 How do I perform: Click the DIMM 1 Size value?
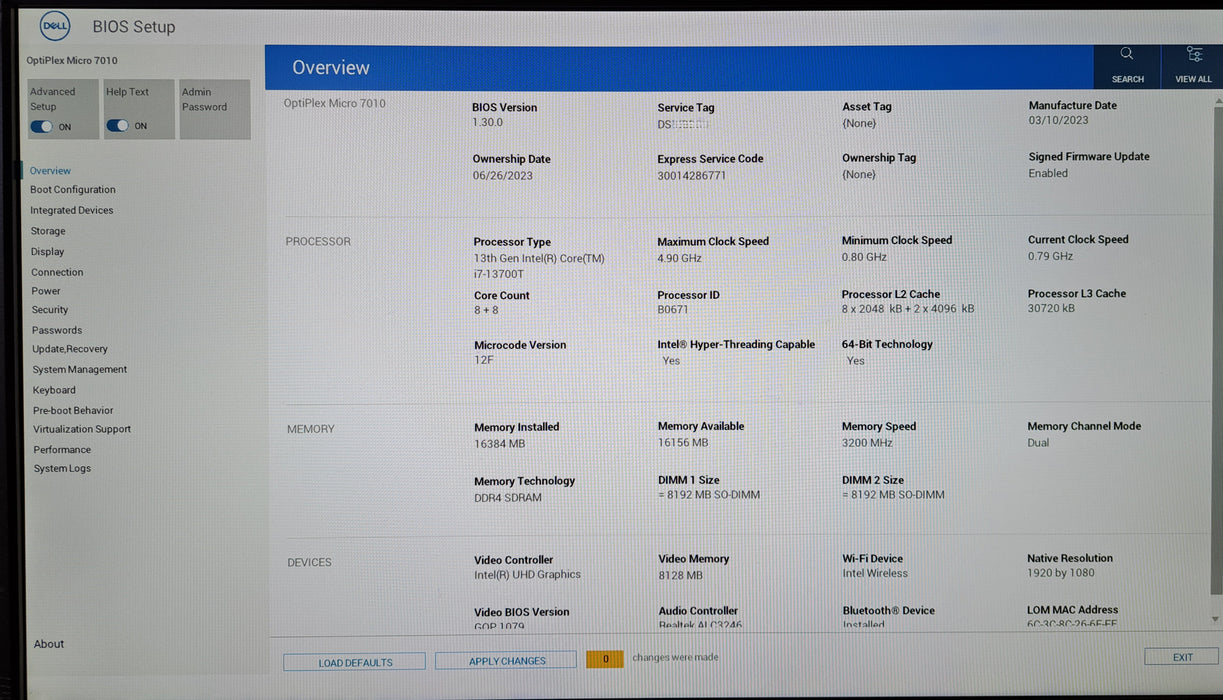[709, 495]
